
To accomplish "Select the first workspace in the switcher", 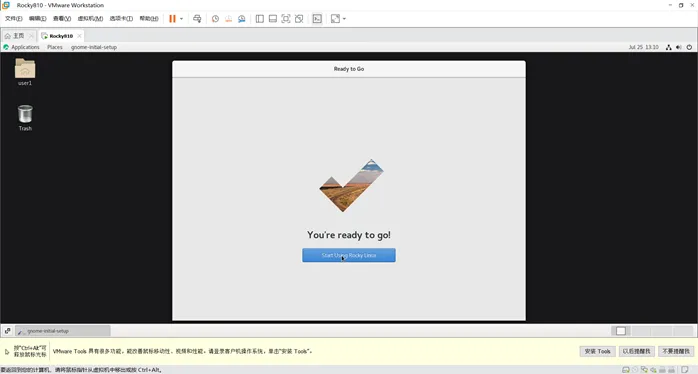I will point(621,331).
